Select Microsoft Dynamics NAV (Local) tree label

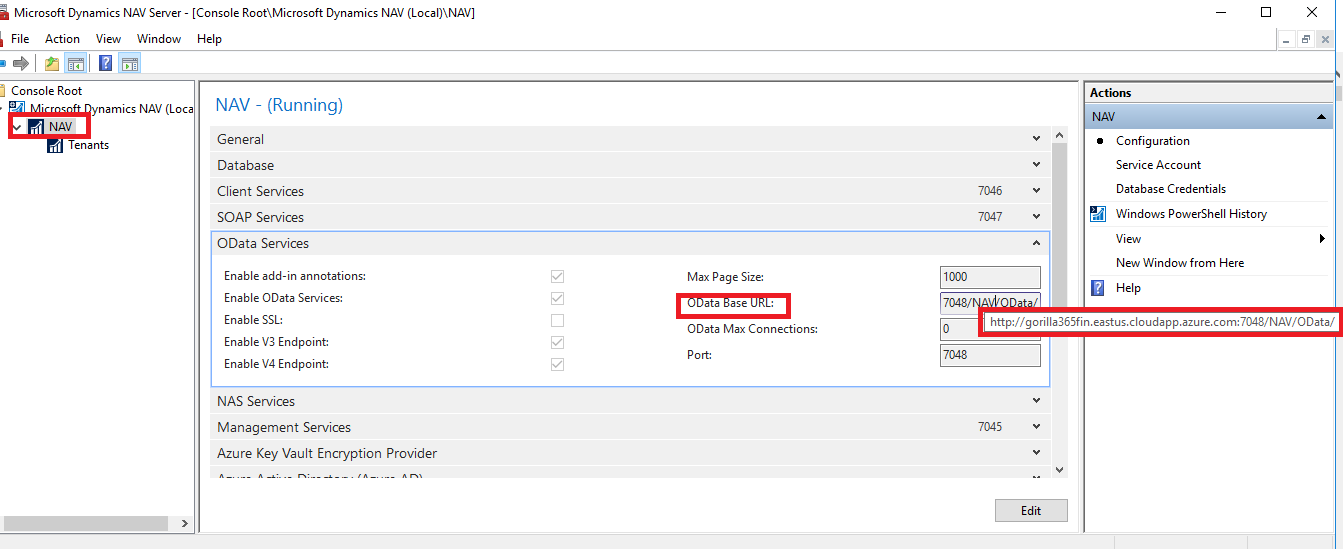coord(111,108)
